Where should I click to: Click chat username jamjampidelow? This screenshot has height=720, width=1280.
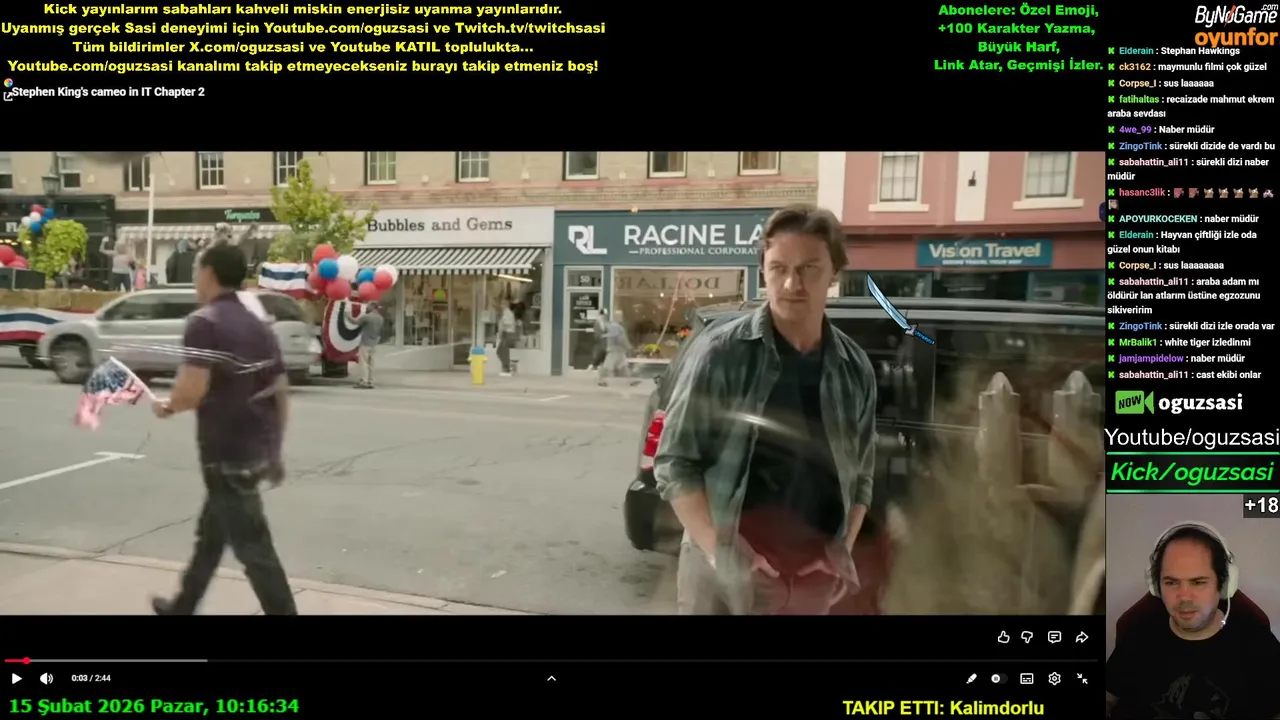coord(1153,358)
